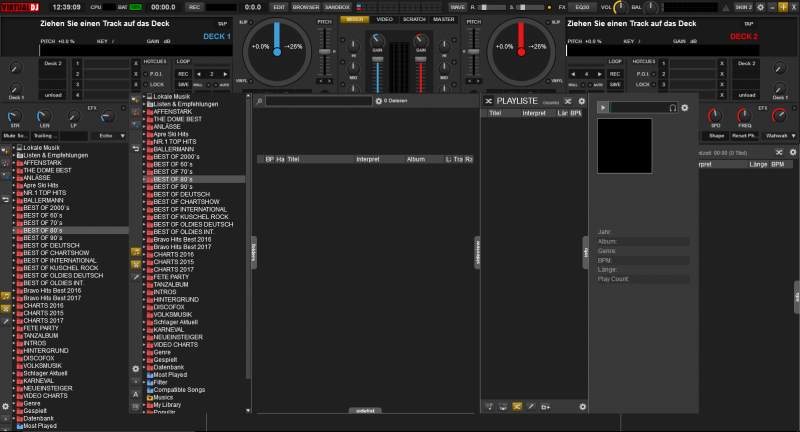Switch to the MIXER tab
The height and width of the screenshot is (432, 800).
click(x=355, y=19)
